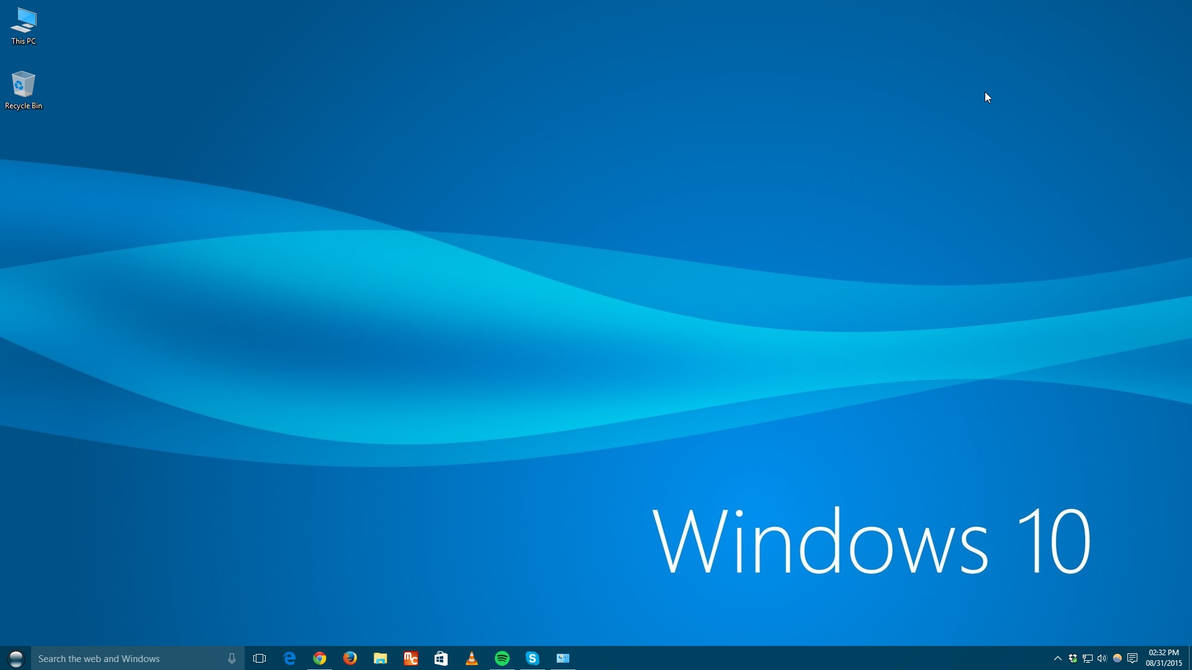Image resolution: width=1192 pixels, height=670 pixels.
Task: Open the last pinned taskbar app after Skype
Action: tap(563, 659)
